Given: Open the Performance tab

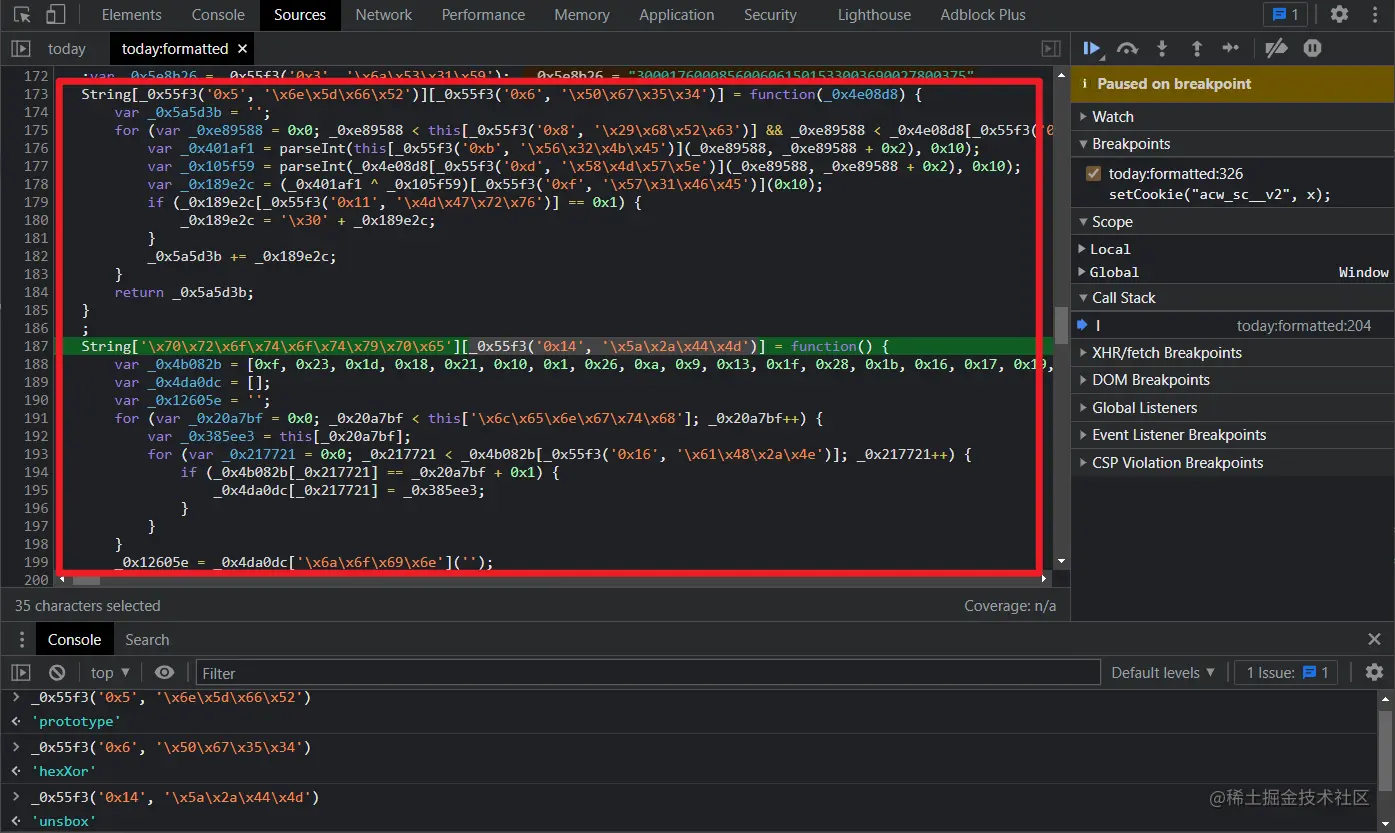Looking at the screenshot, I should (483, 15).
